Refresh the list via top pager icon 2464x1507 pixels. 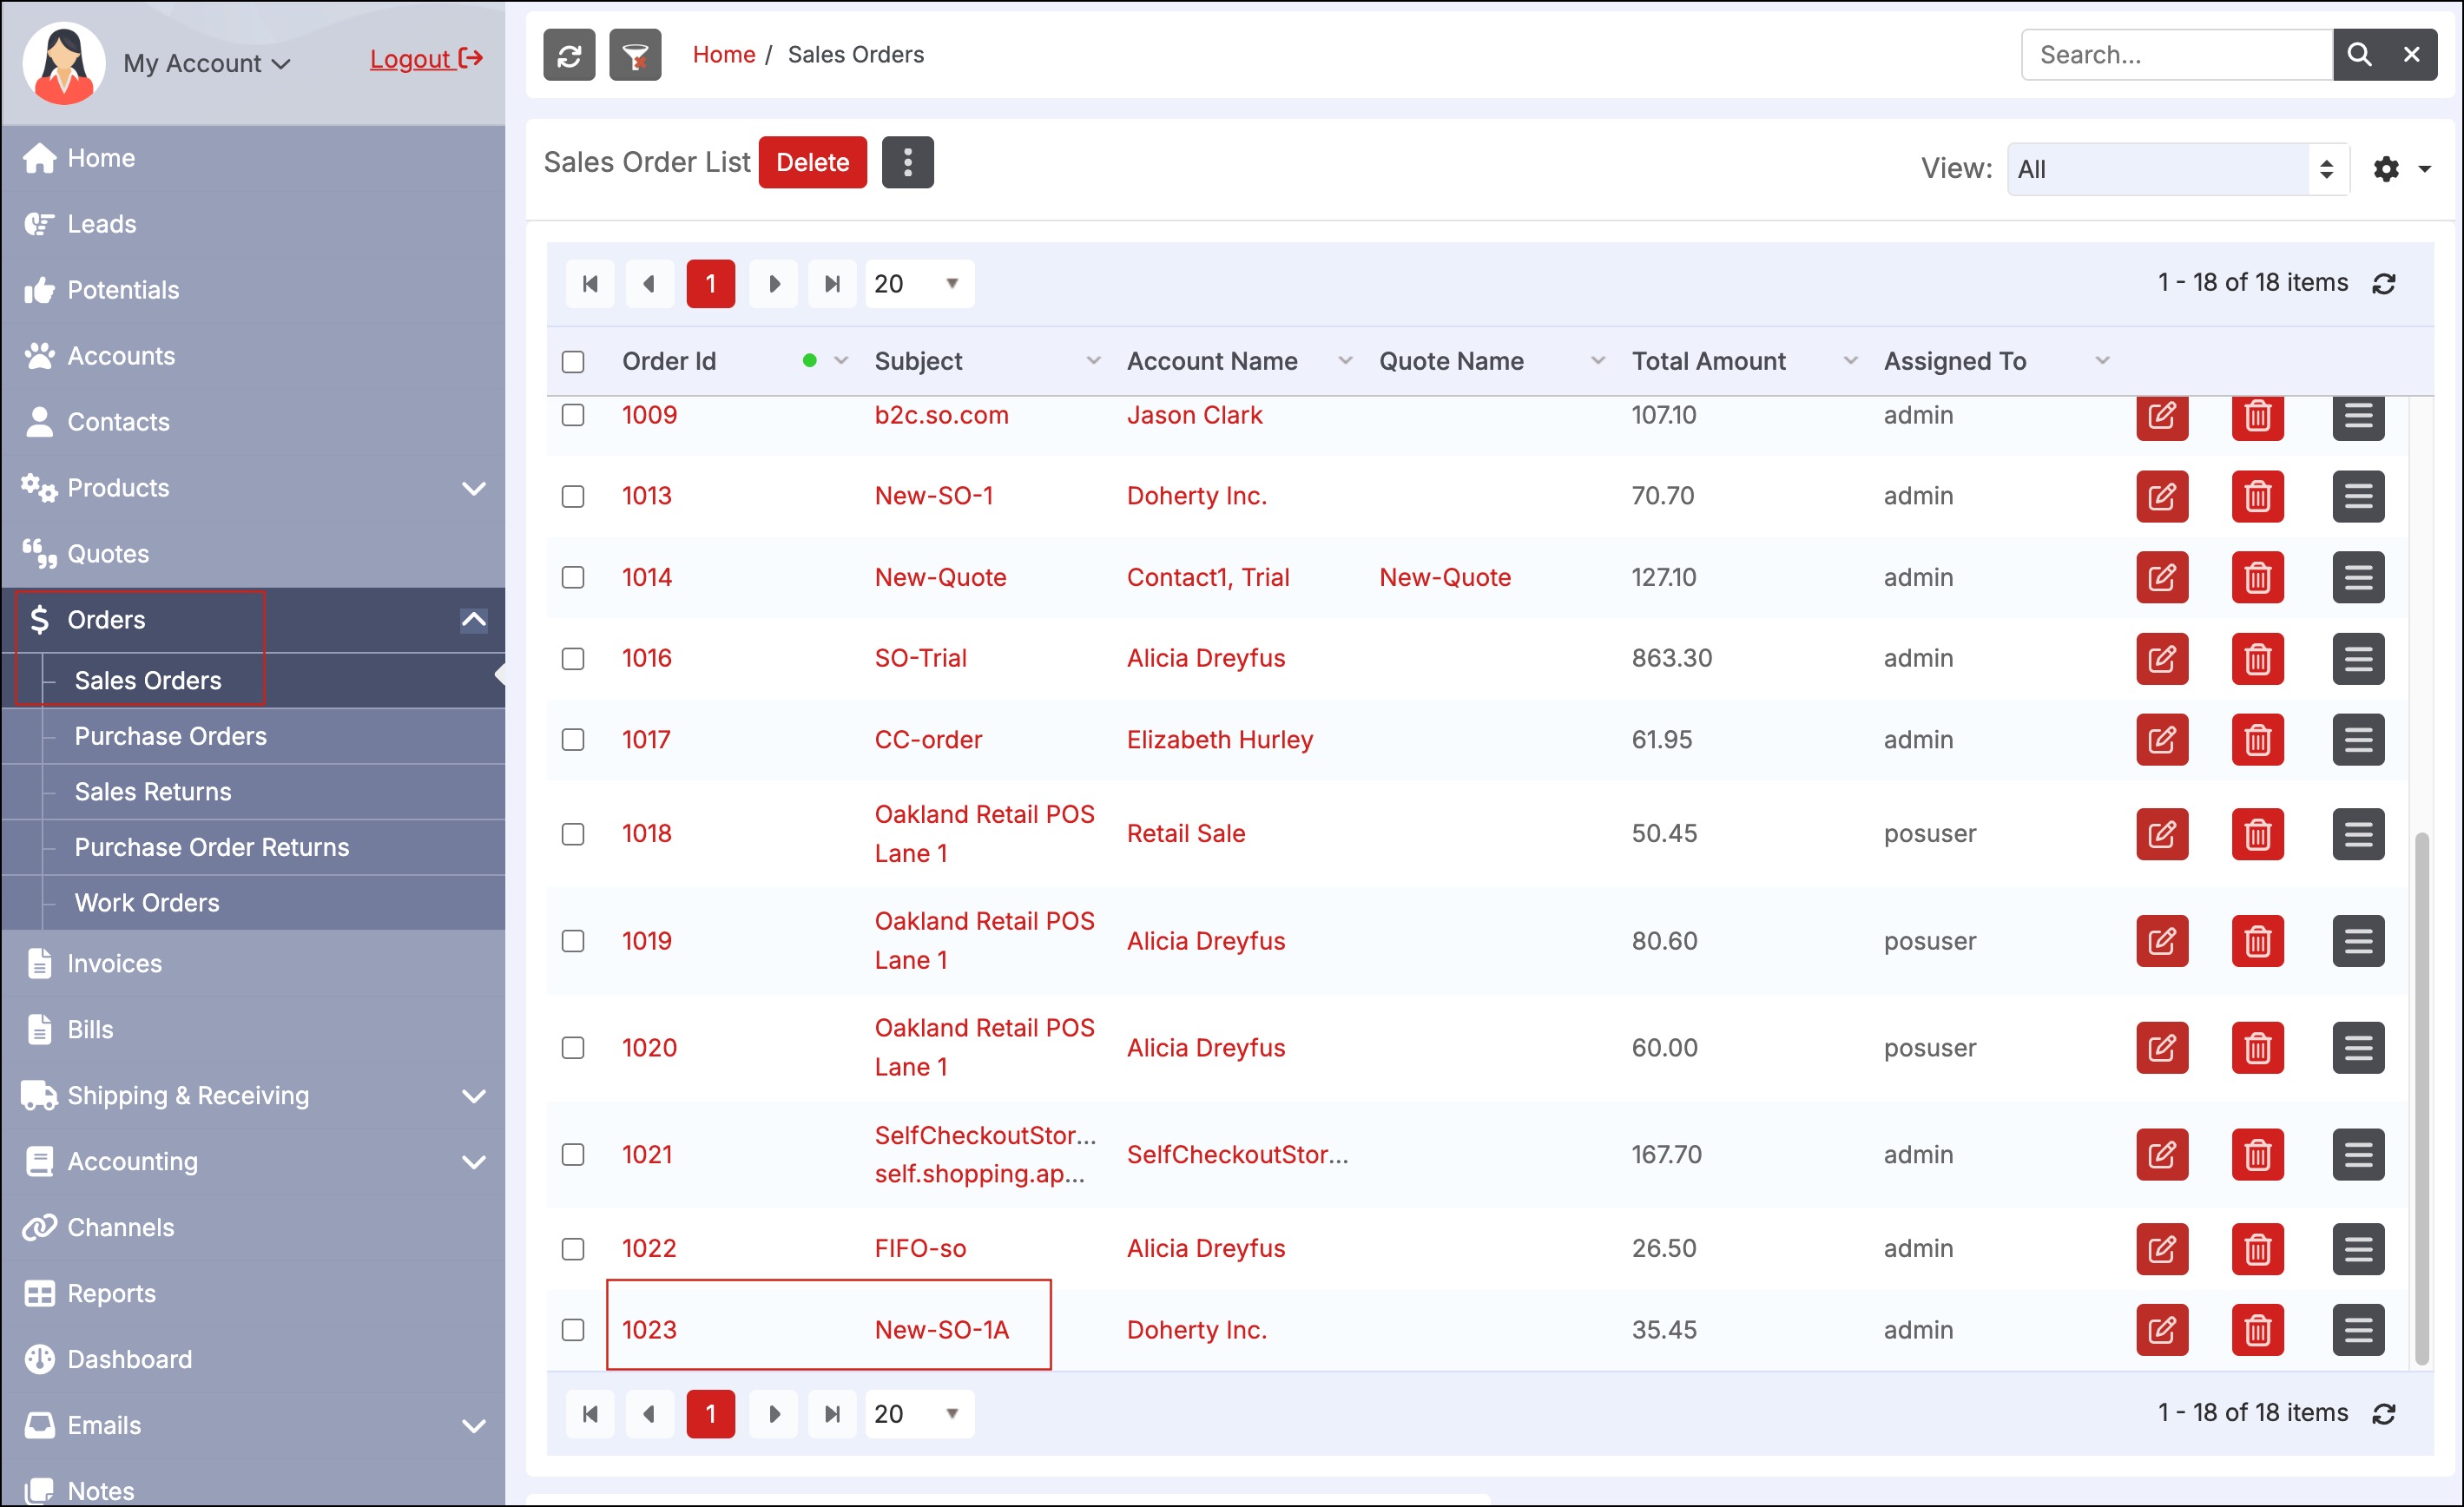[x=2384, y=284]
